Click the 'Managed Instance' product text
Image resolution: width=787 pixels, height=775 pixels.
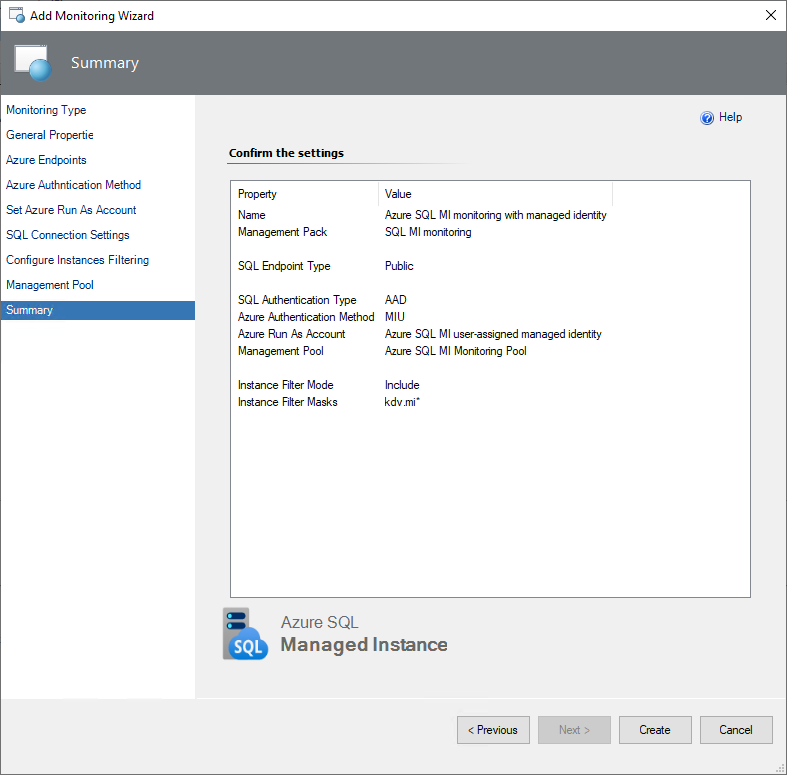(364, 644)
